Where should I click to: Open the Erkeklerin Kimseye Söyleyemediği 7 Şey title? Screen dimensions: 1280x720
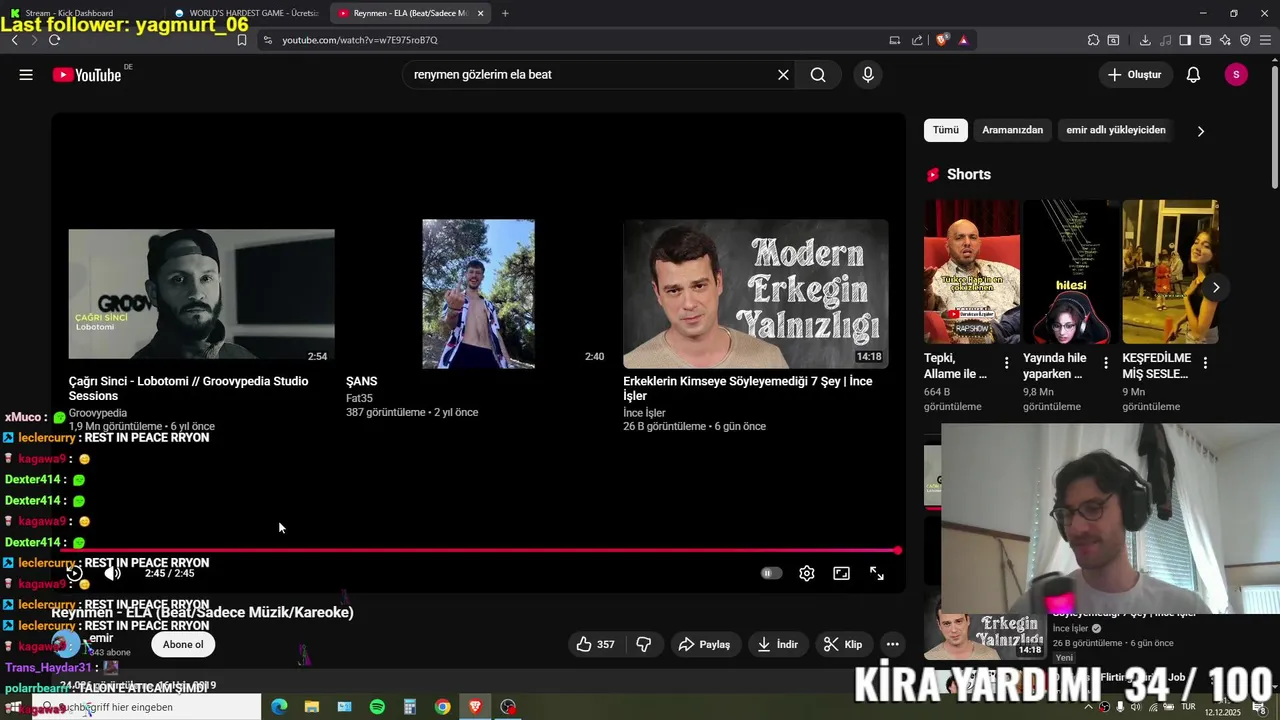747,388
